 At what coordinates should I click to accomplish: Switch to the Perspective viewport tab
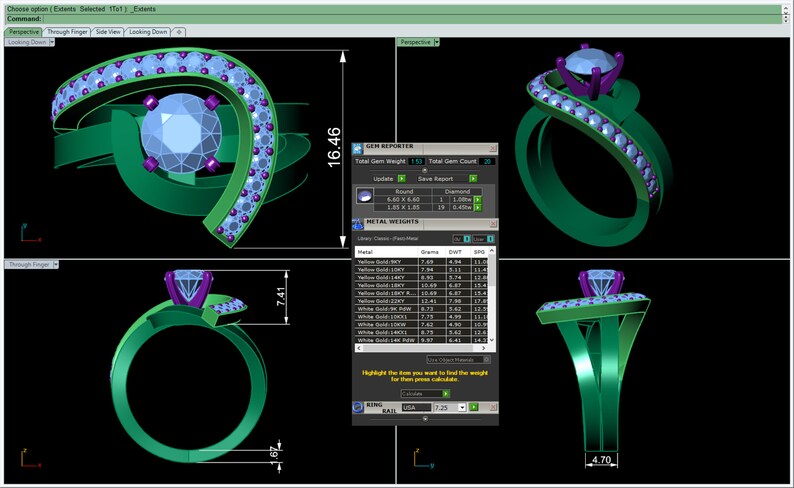pyautogui.click(x=23, y=32)
